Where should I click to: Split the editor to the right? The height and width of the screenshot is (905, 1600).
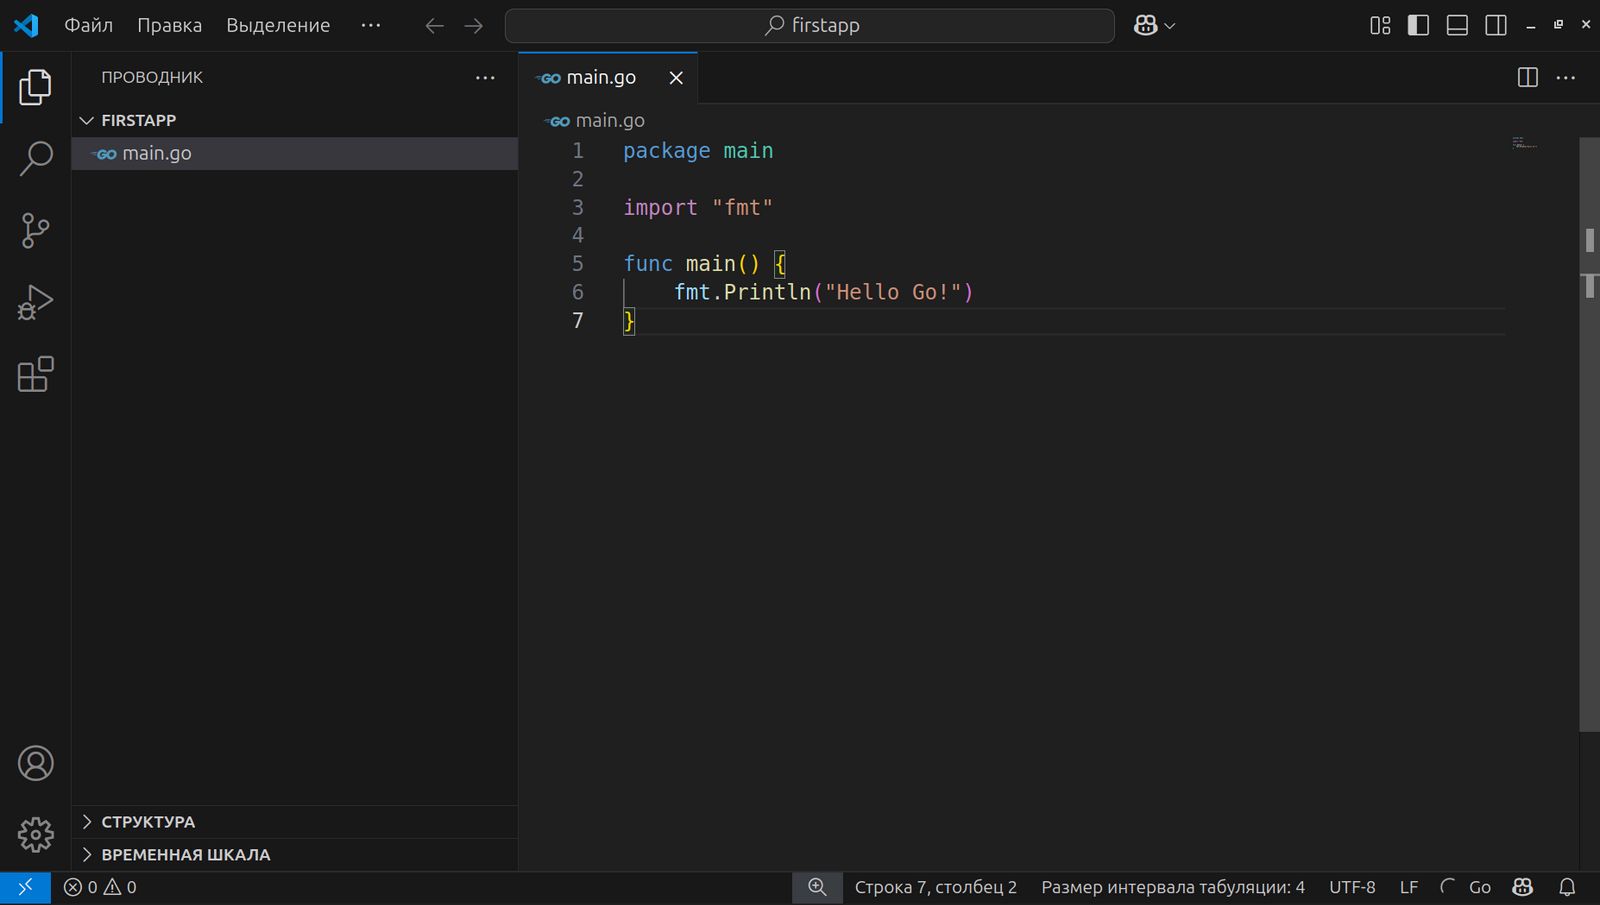[x=1527, y=78]
